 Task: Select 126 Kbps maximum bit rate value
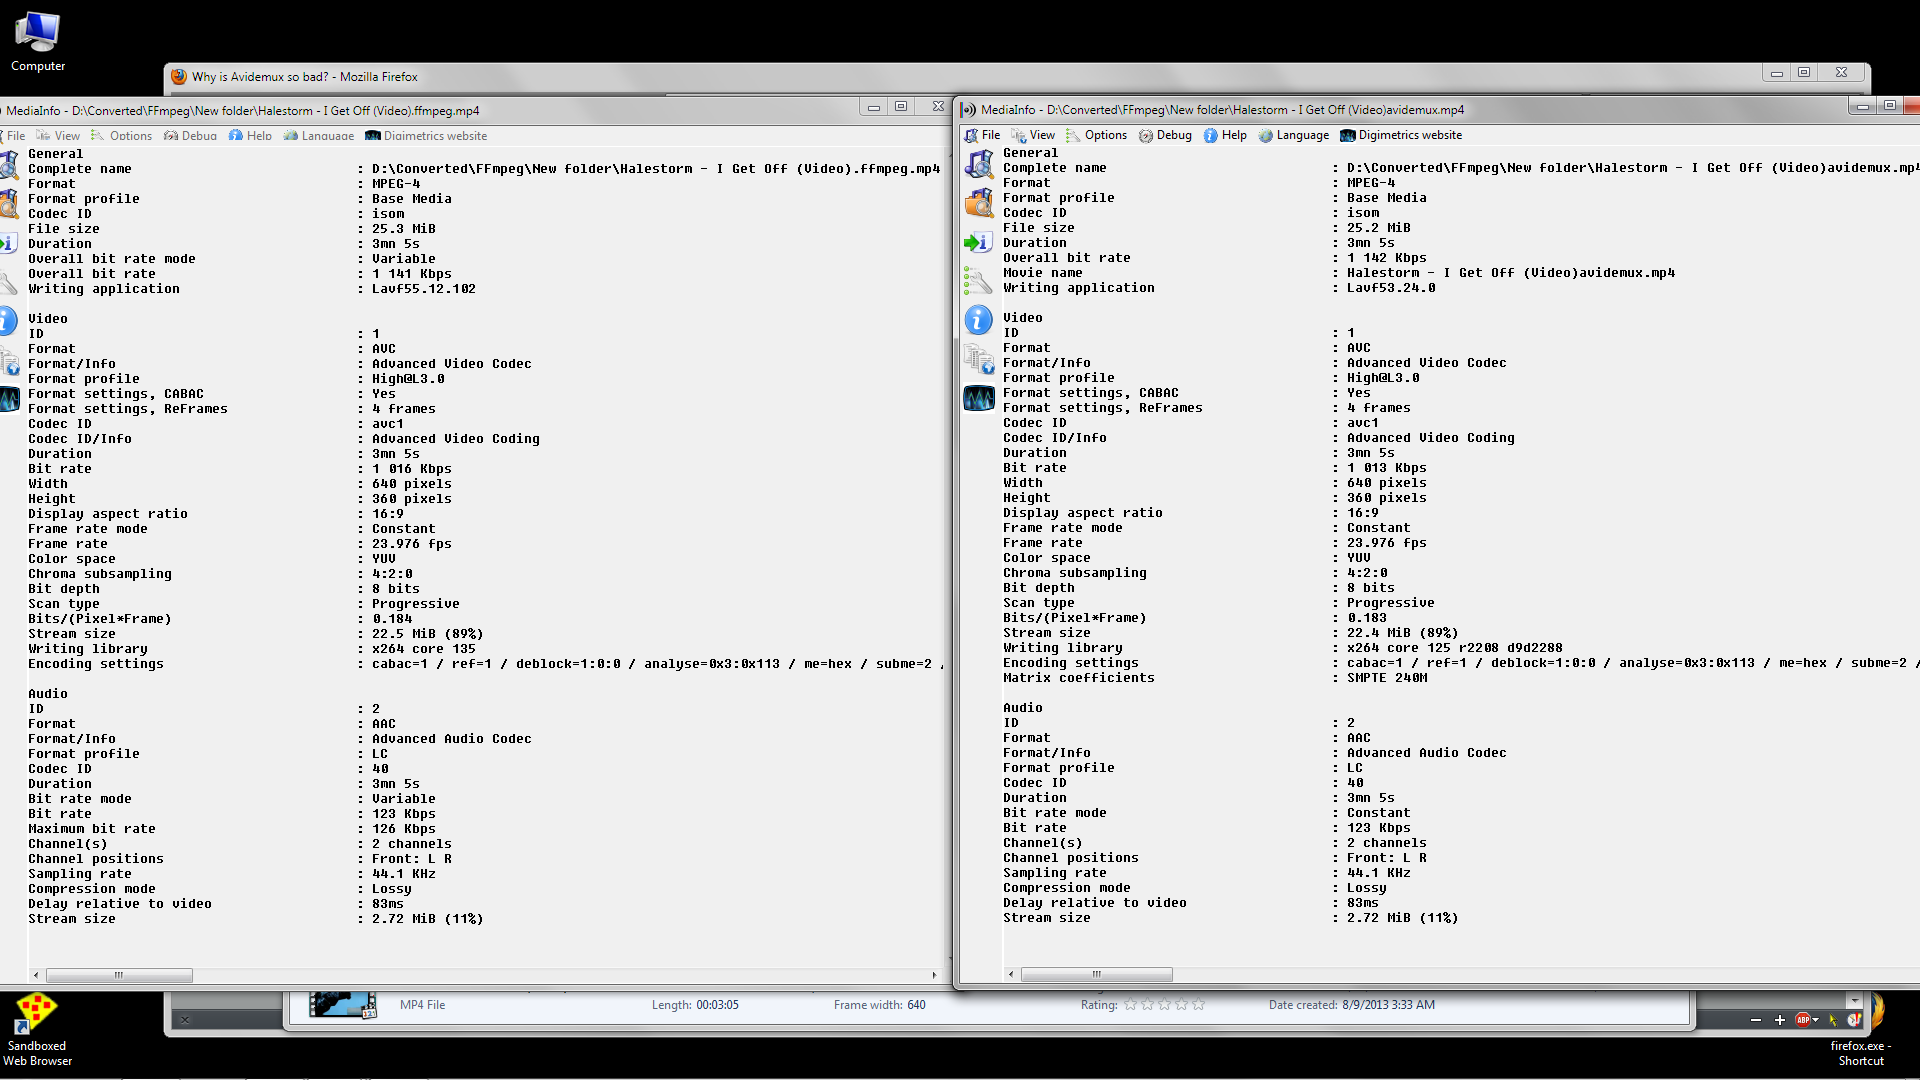[x=404, y=829]
